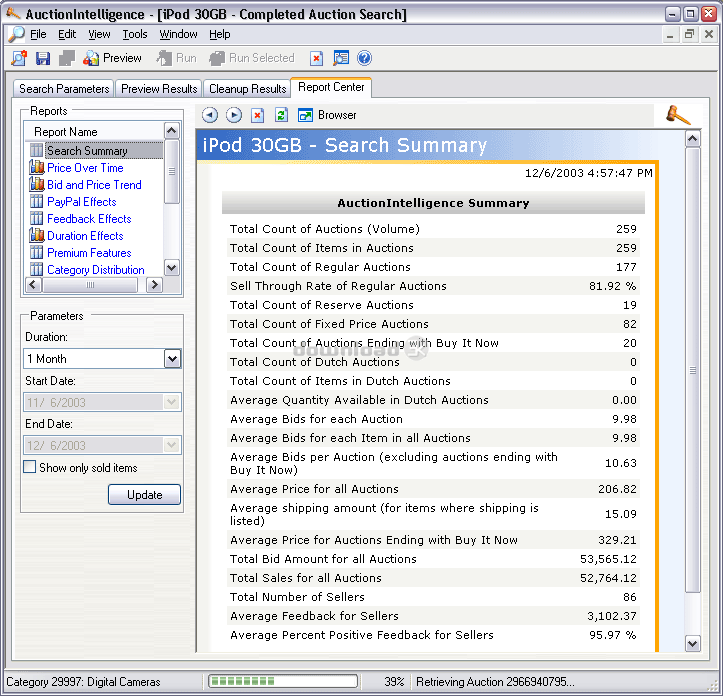
Task: Click the auction gavel logo icon
Action: (x=678, y=114)
